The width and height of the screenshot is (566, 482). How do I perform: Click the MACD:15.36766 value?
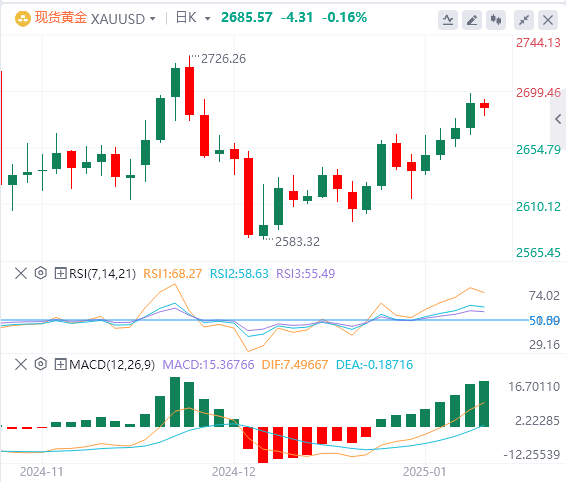click(208, 365)
